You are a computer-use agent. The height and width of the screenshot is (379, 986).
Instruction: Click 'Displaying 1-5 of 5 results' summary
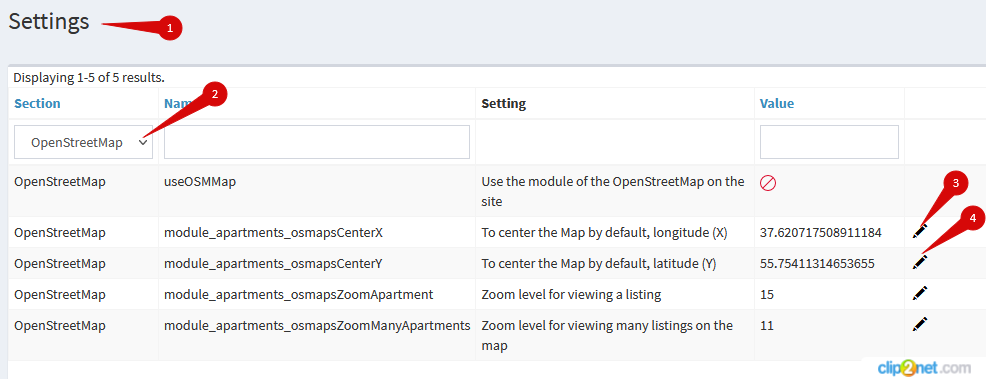89,78
